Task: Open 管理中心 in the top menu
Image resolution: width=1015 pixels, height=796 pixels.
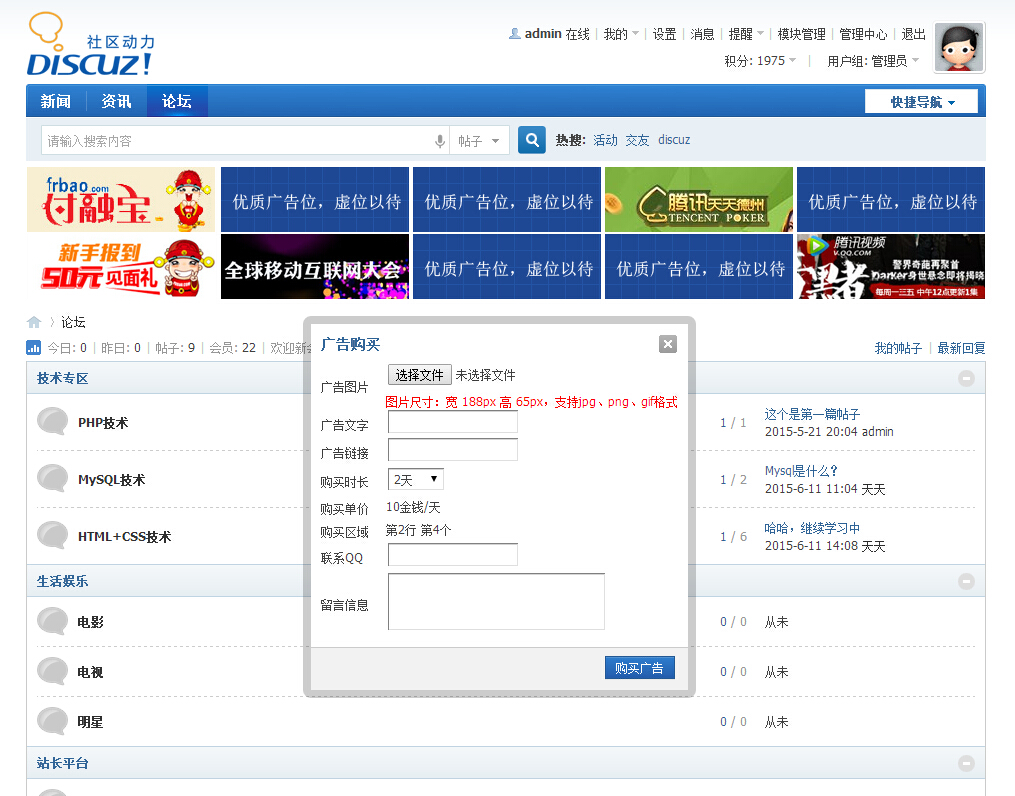Action: click(x=864, y=34)
